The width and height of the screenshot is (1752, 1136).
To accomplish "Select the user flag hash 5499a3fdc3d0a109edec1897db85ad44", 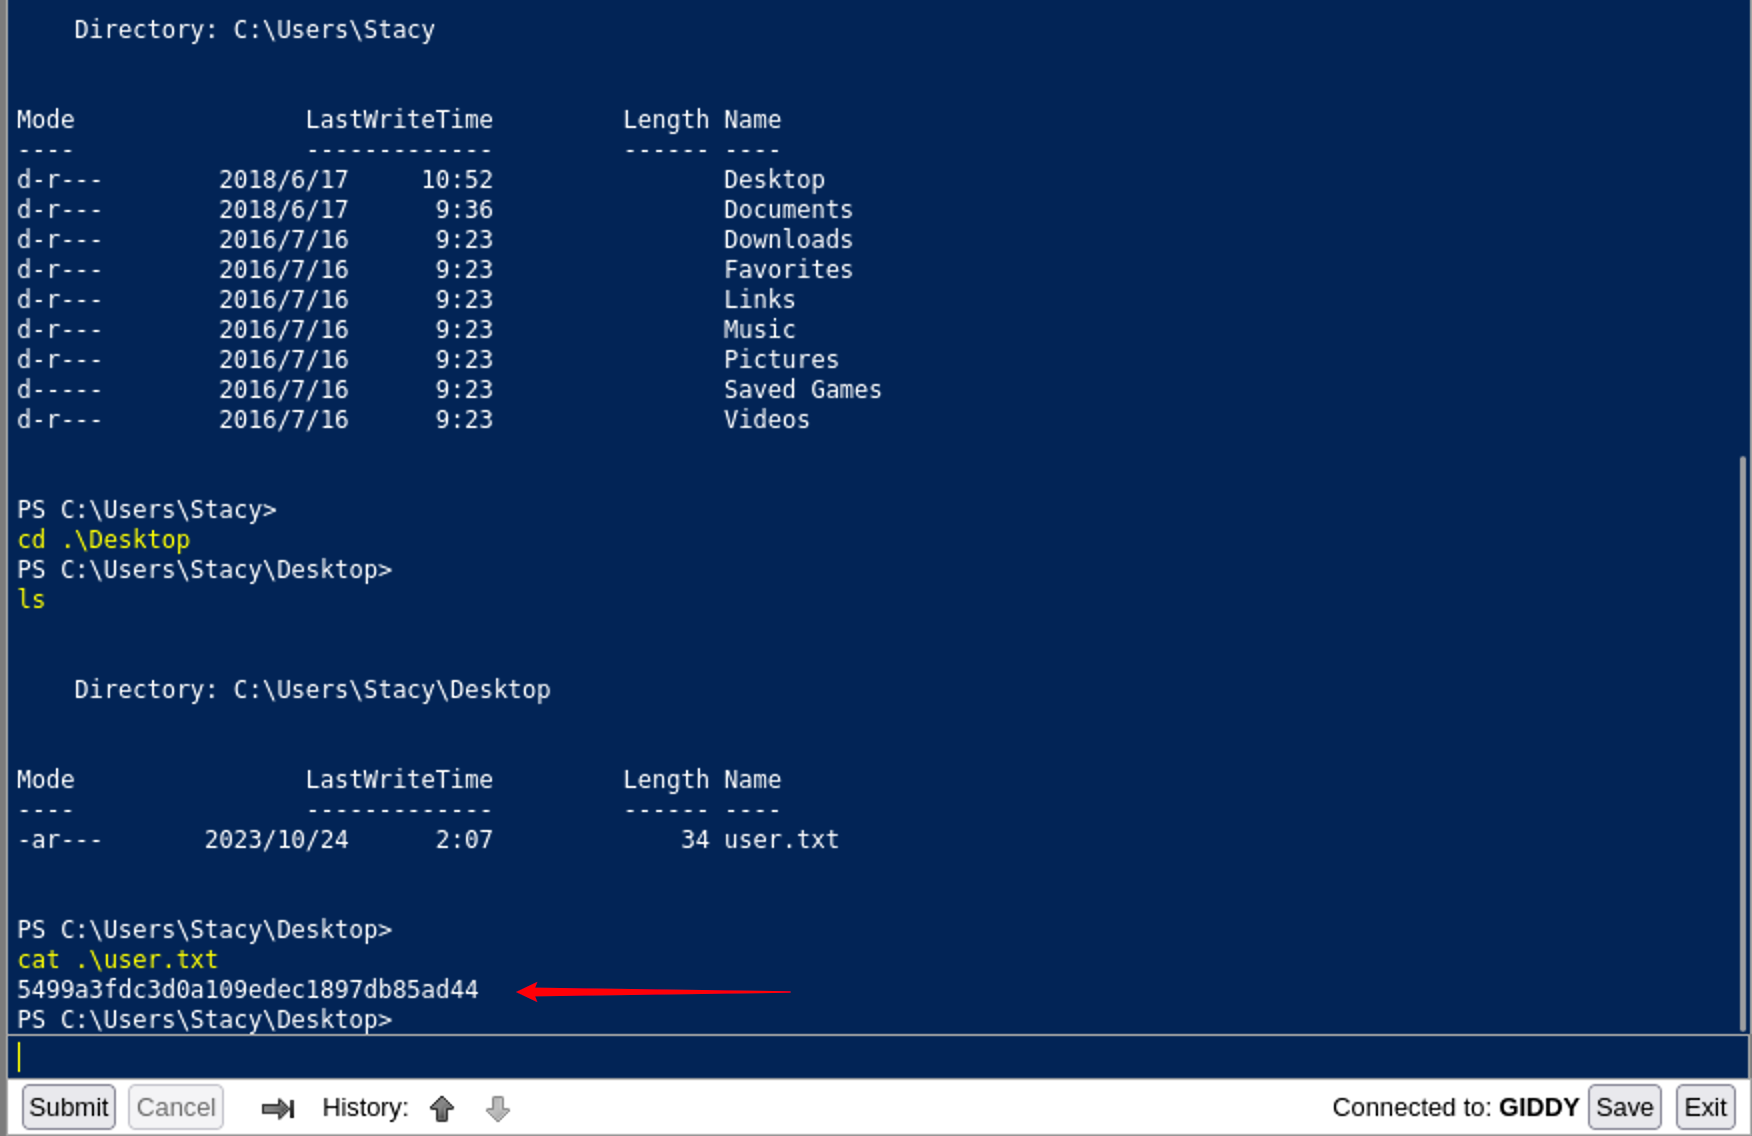I will 248,989.
